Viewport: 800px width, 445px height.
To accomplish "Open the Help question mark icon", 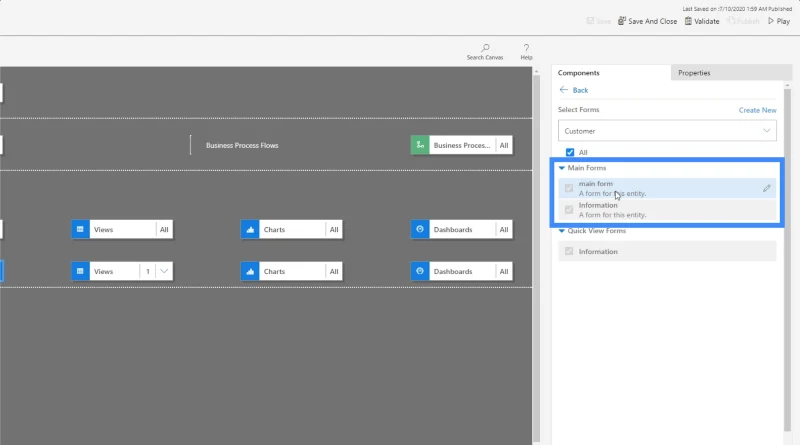I will pos(526,47).
